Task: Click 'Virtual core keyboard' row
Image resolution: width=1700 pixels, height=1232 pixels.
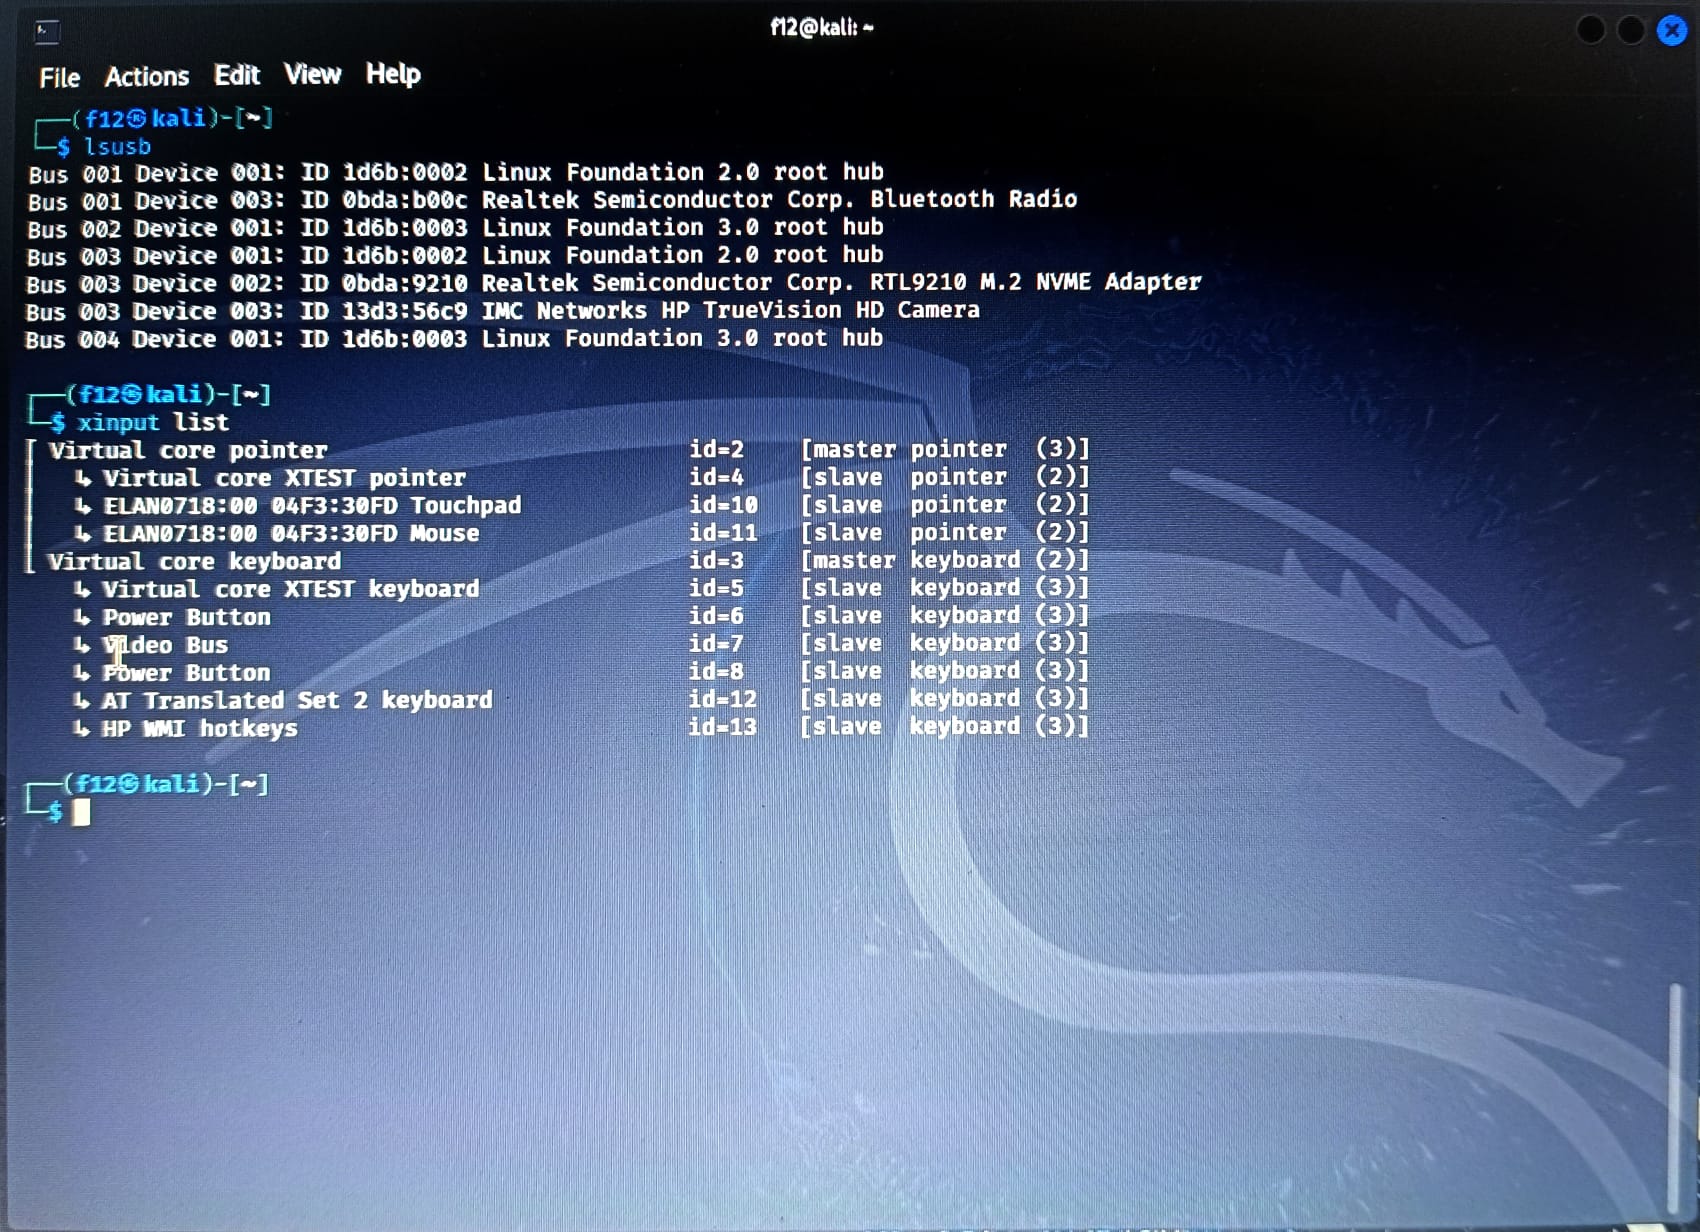Action: (569, 561)
